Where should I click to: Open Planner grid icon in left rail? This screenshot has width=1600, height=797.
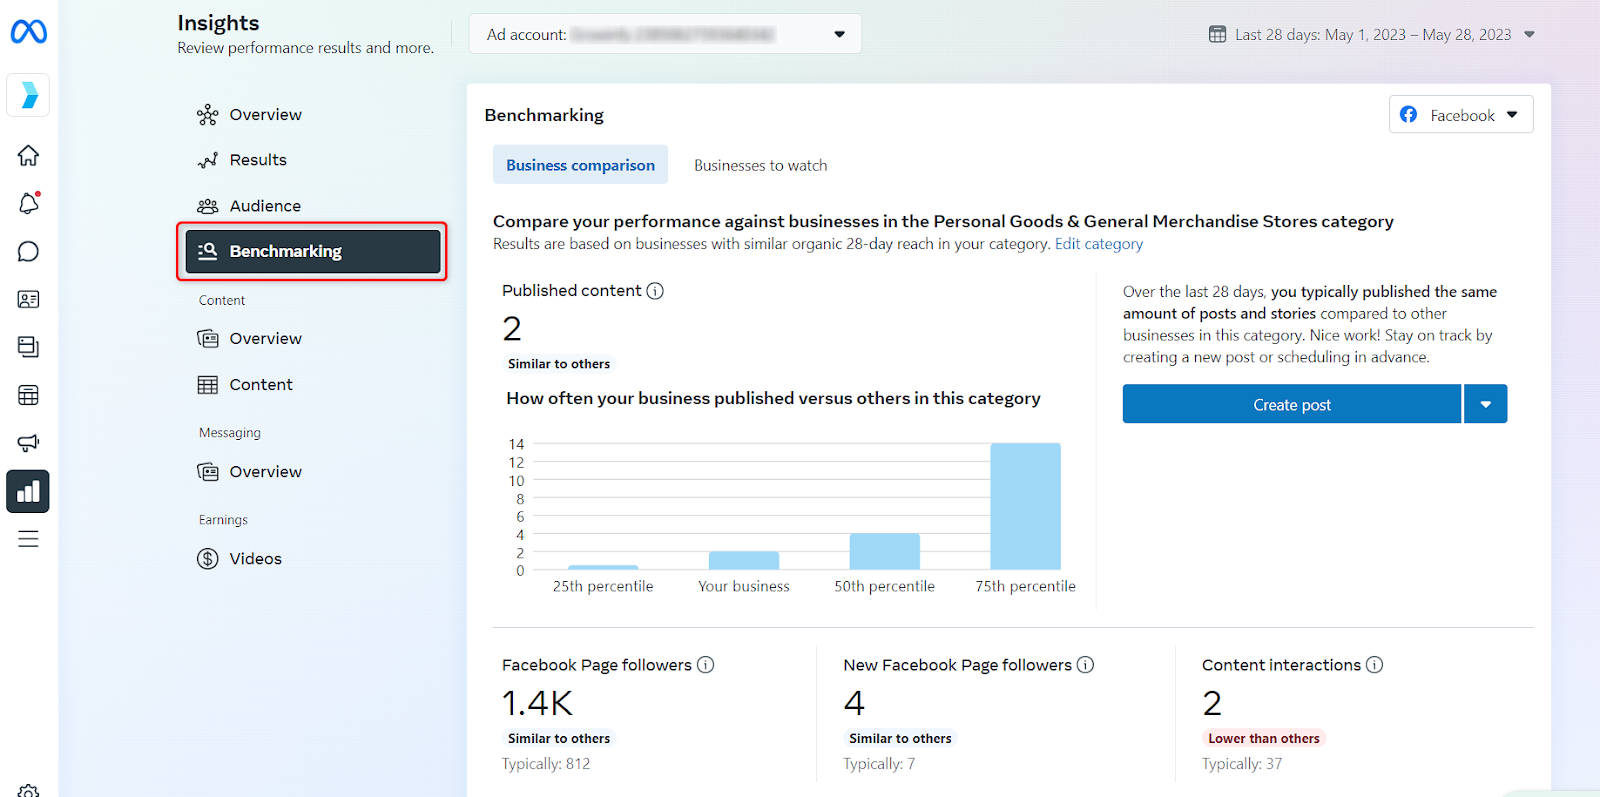pos(28,395)
